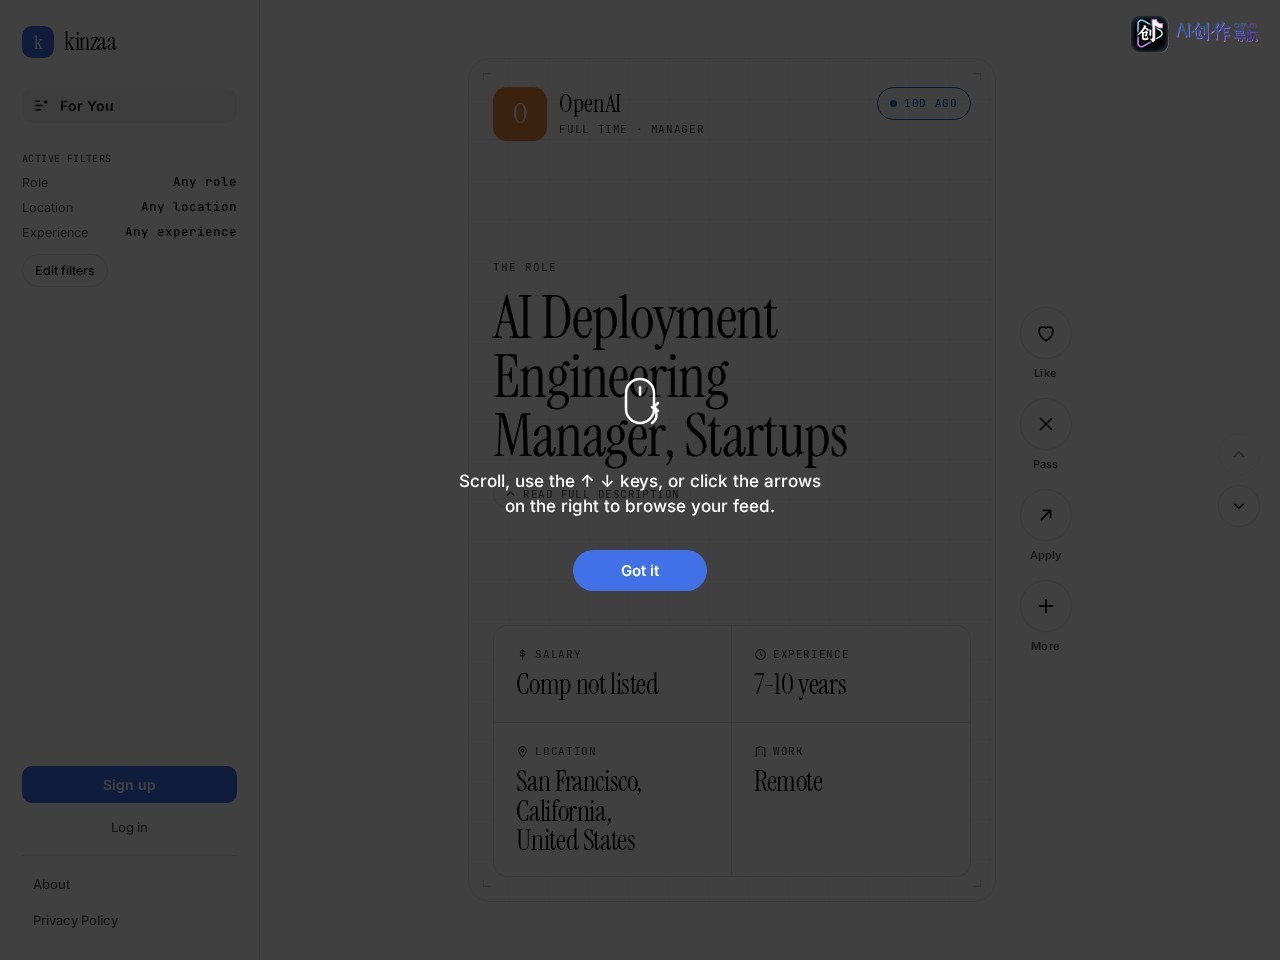Open the For You feed
Screen dimensions: 1280x960
pos(129,106)
